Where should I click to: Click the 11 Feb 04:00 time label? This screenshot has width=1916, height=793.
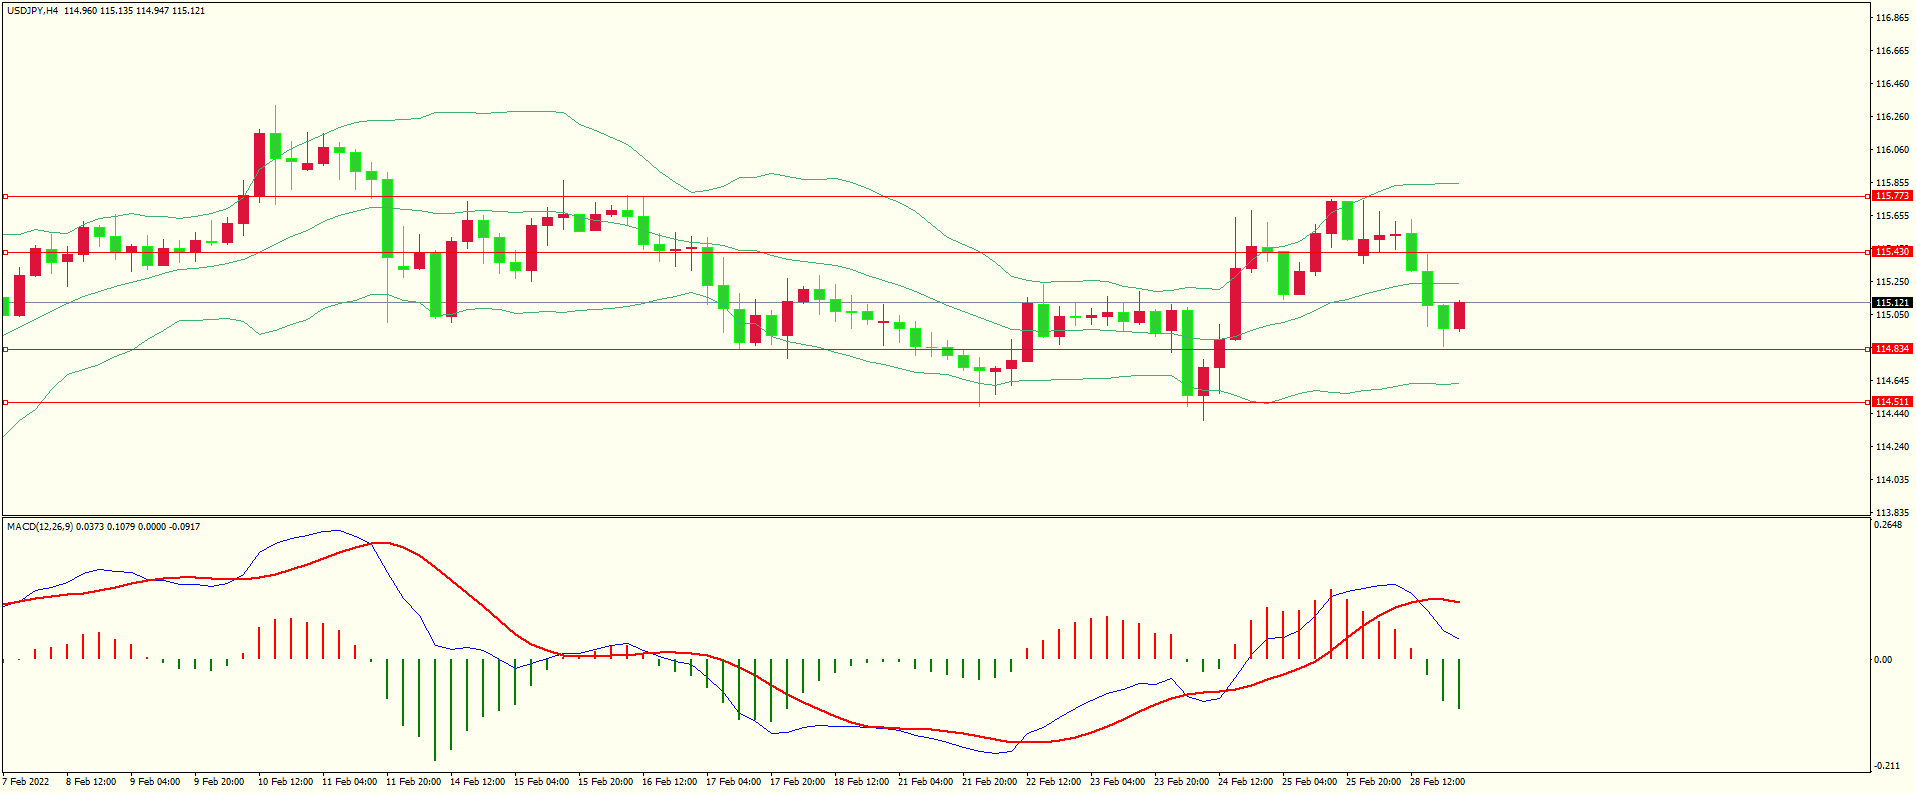(x=349, y=782)
